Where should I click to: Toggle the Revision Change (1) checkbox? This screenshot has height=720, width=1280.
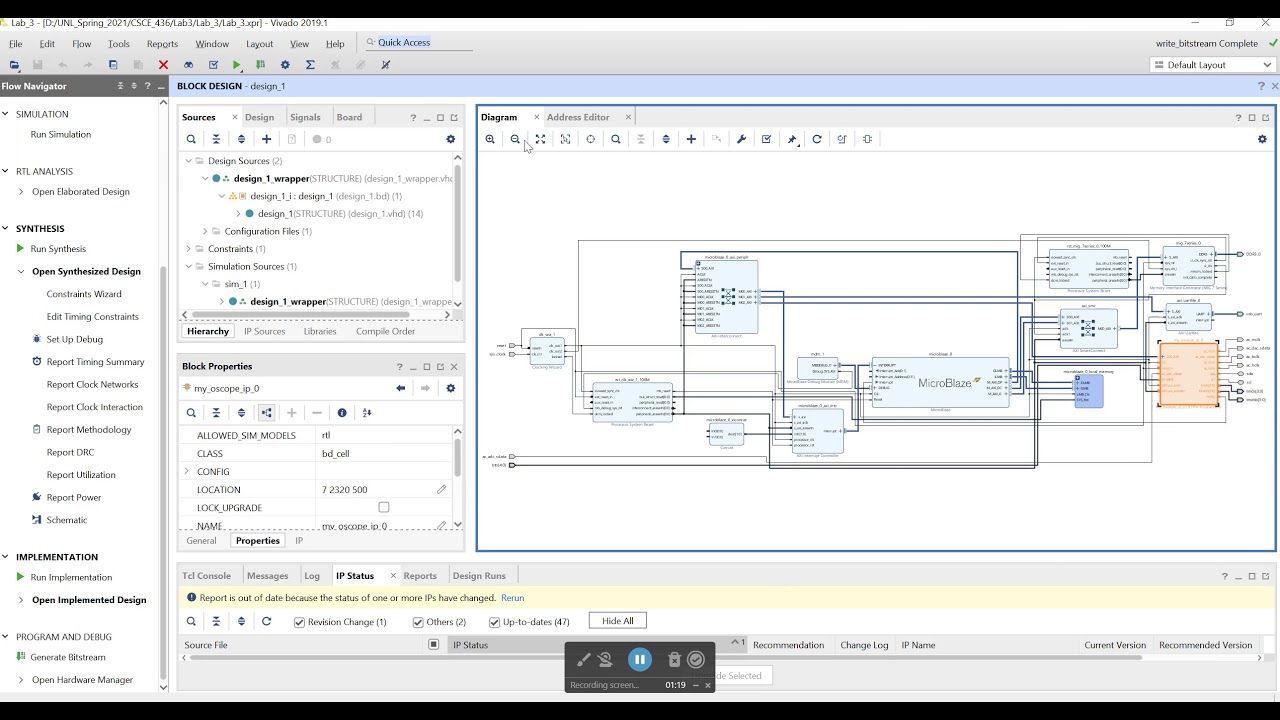[299, 622]
